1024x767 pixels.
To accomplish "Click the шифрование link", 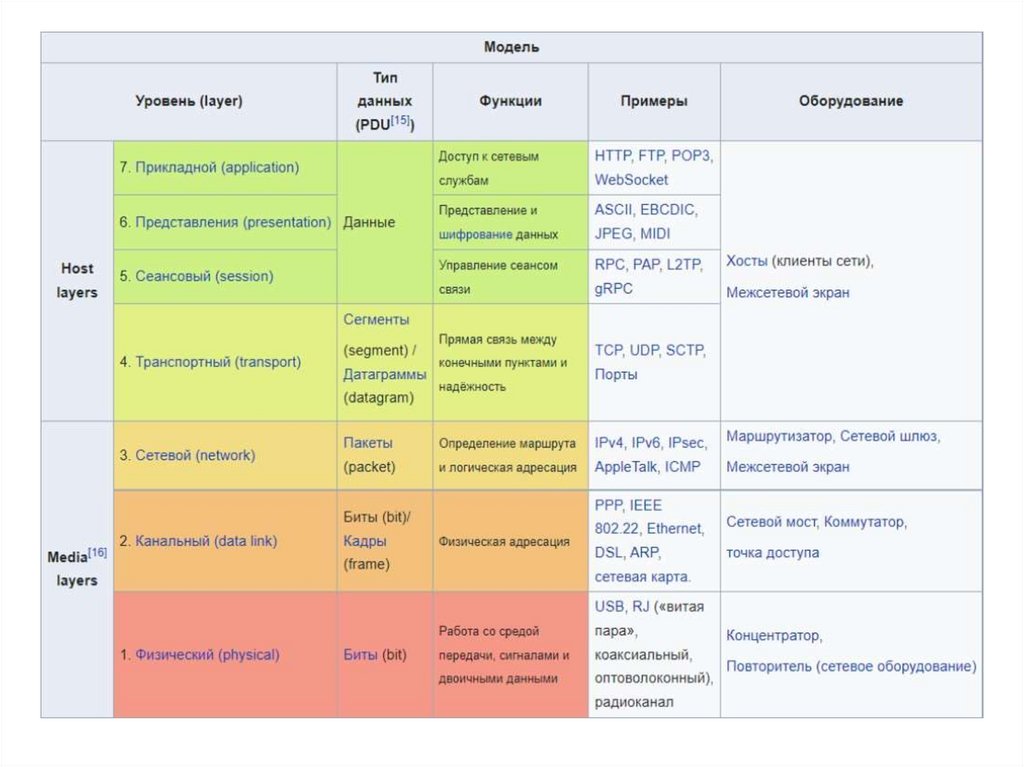I will (475, 234).
